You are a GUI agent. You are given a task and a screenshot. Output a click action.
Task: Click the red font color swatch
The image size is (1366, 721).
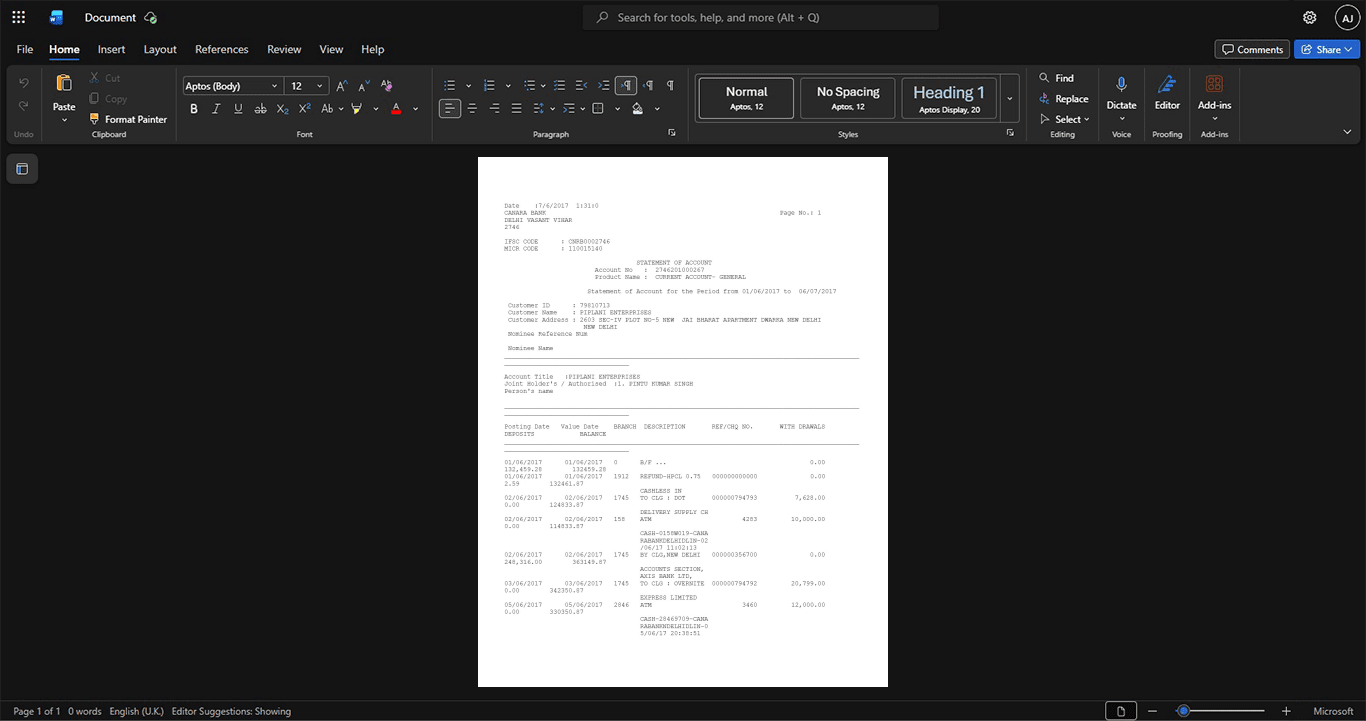396,108
